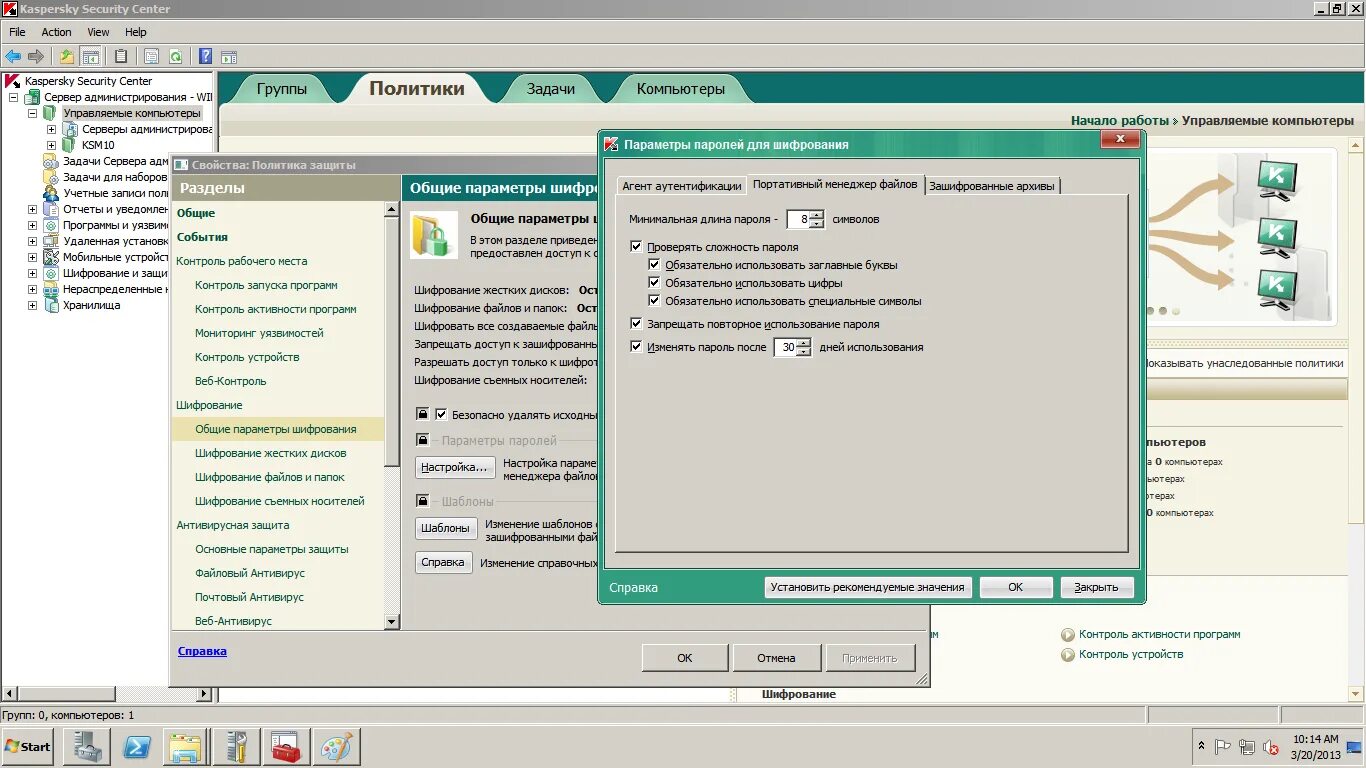This screenshot has width=1366, height=768.
Task: Toggle Запрещать повторное использование пароля
Action: (x=636, y=324)
